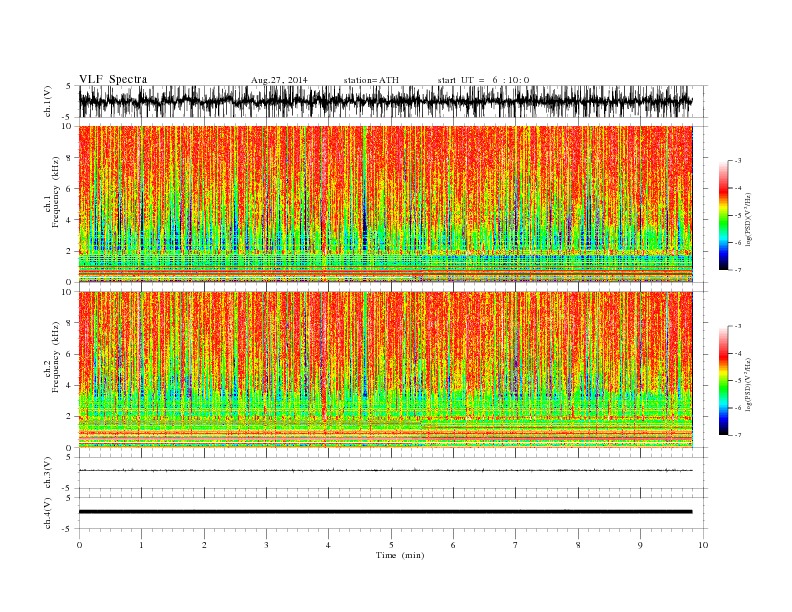Click the time axis tick label "3"
Screen dimensions: 792x612
pyautogui.click(x=266, y=545)
